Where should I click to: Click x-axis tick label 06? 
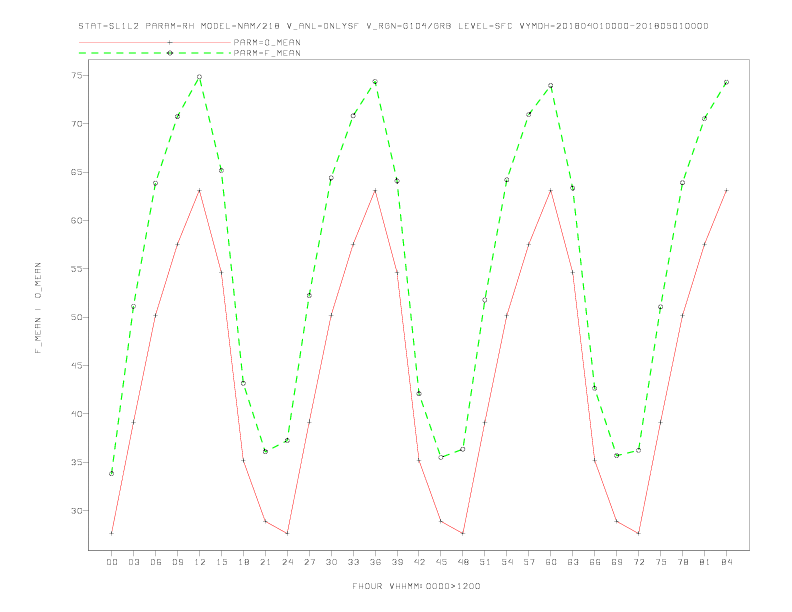(156, 562)
